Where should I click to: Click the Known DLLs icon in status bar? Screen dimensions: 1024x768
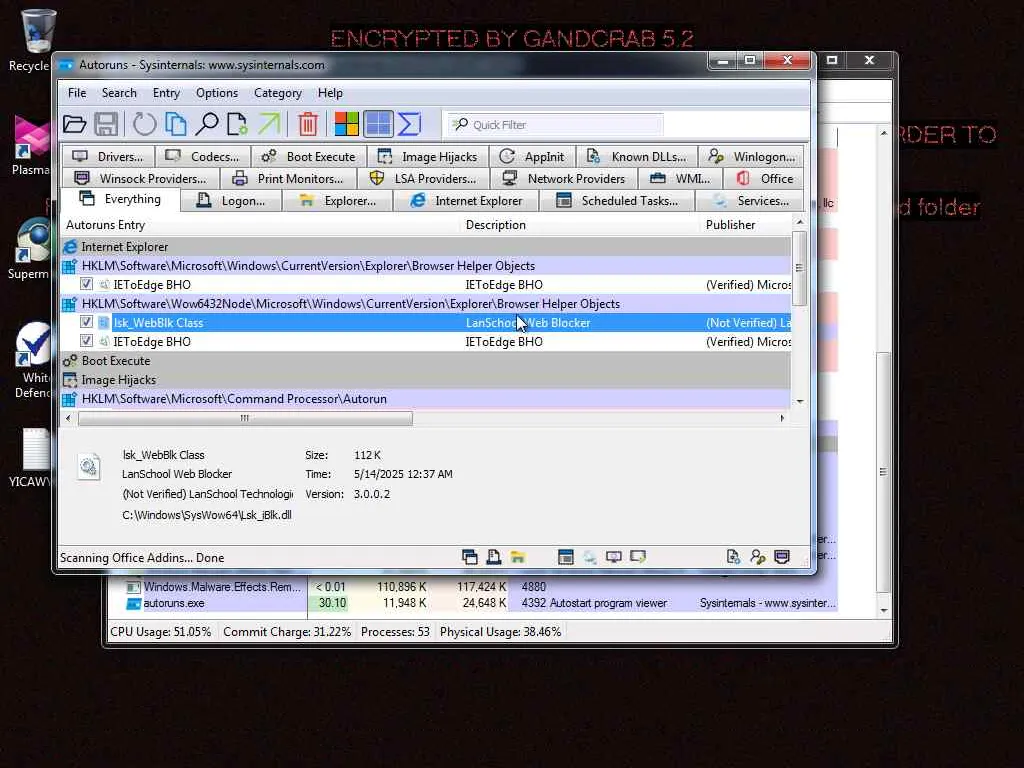[733, 557]
